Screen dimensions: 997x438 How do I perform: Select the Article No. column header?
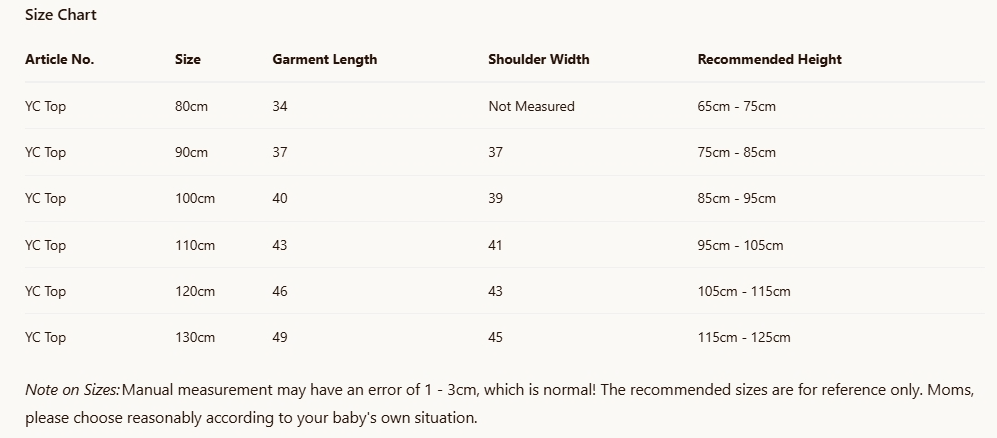pos(59,59)
